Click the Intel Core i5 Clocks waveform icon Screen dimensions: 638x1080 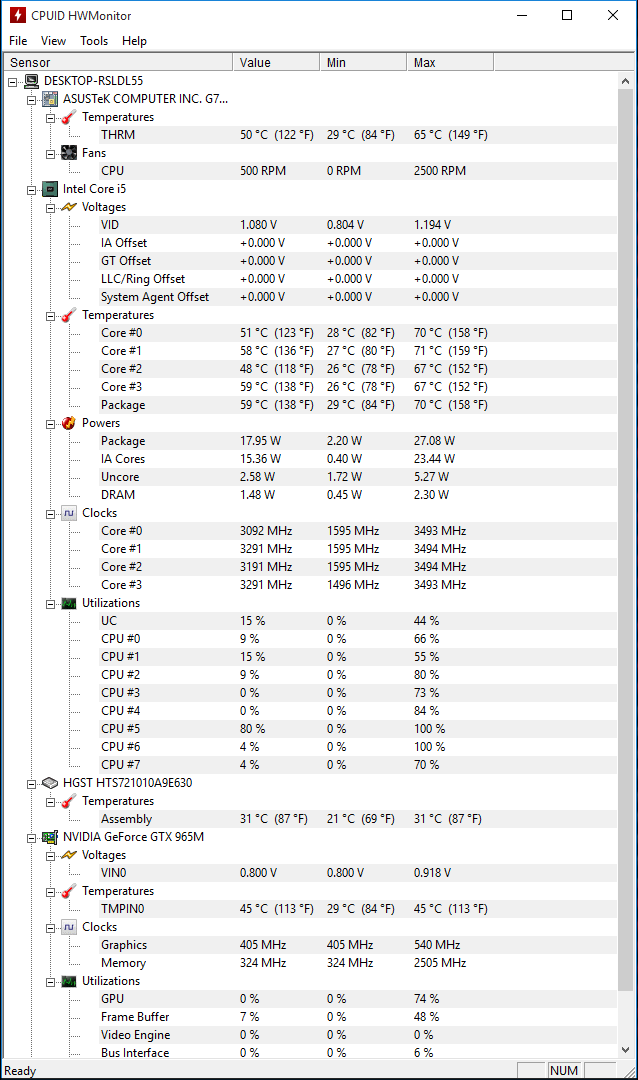69,513
